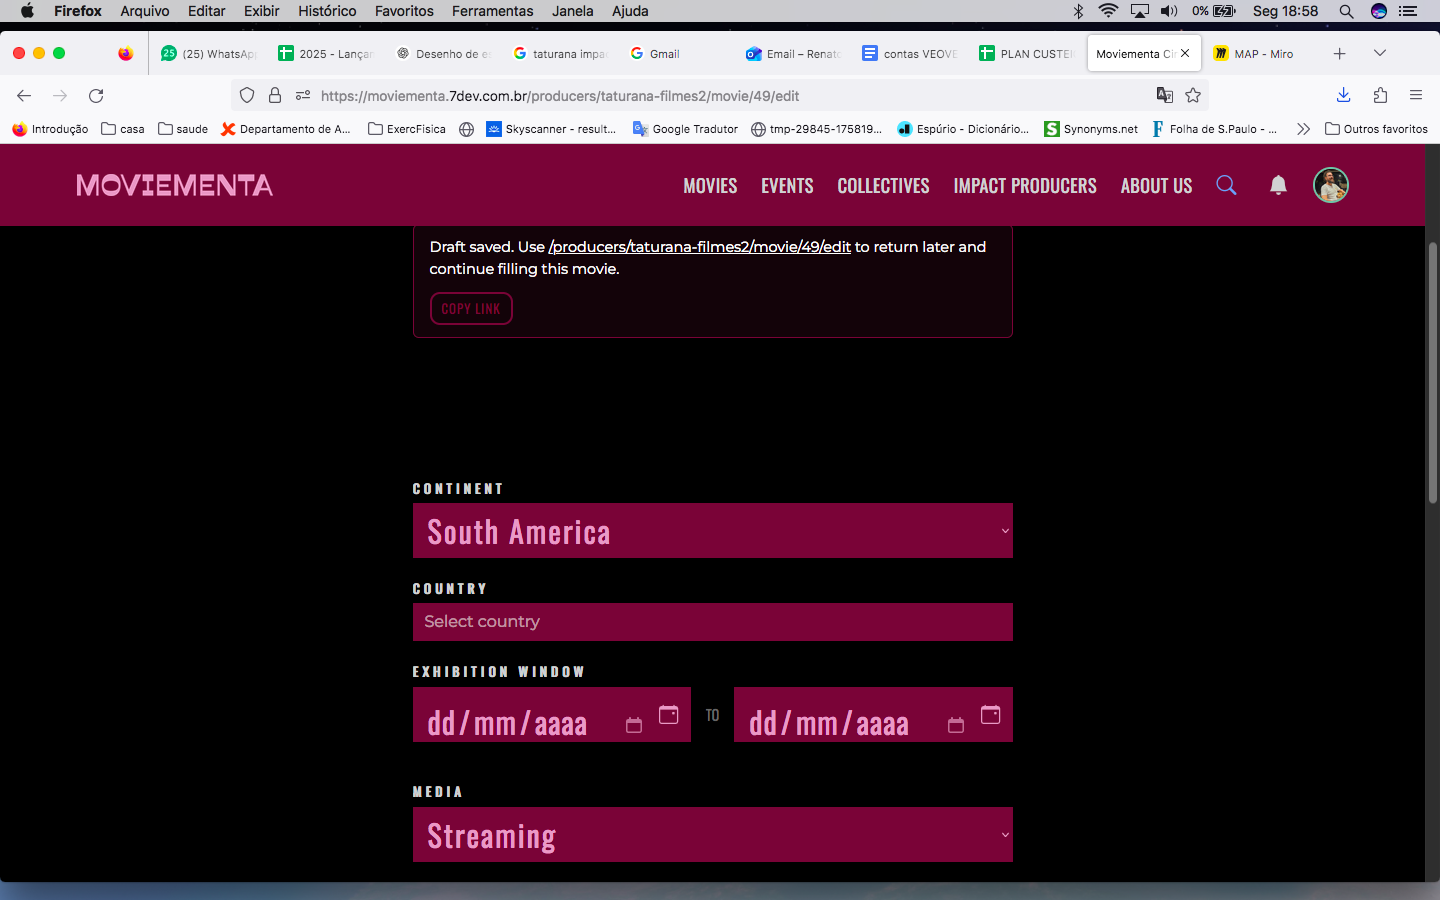Open the Firefox extensions puzzle icon
The image size is (1440, 900).
(1380, 96)
